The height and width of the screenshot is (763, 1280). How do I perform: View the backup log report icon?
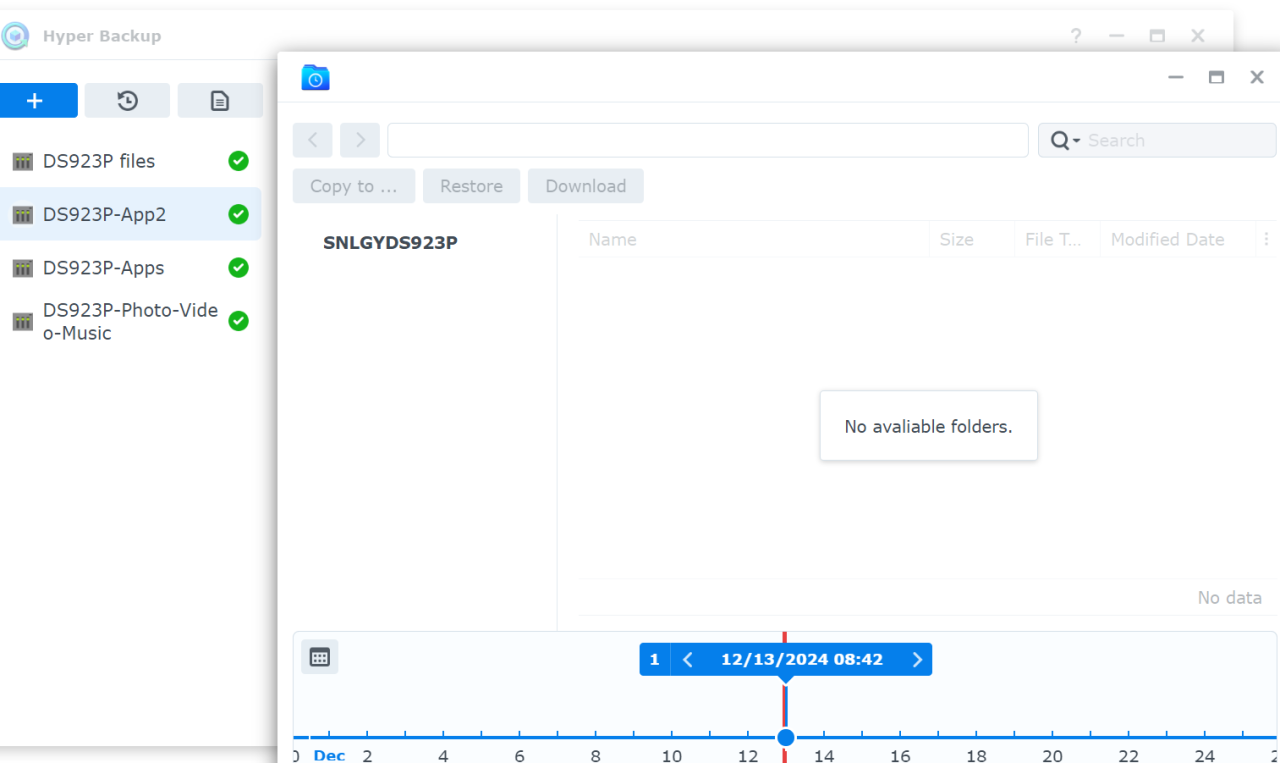point(220,100)
